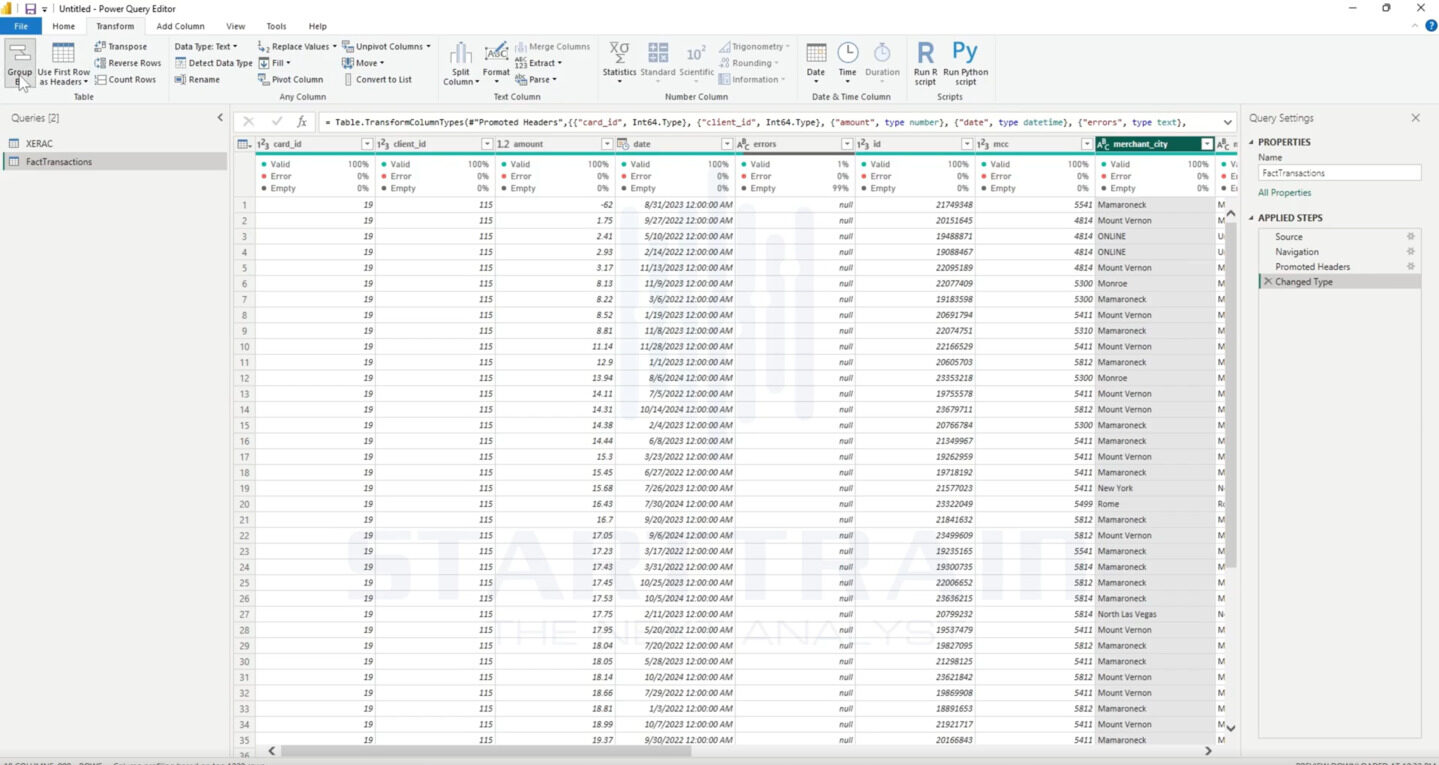
Task: Open the Split Column tool
Action: pos(460,64)
